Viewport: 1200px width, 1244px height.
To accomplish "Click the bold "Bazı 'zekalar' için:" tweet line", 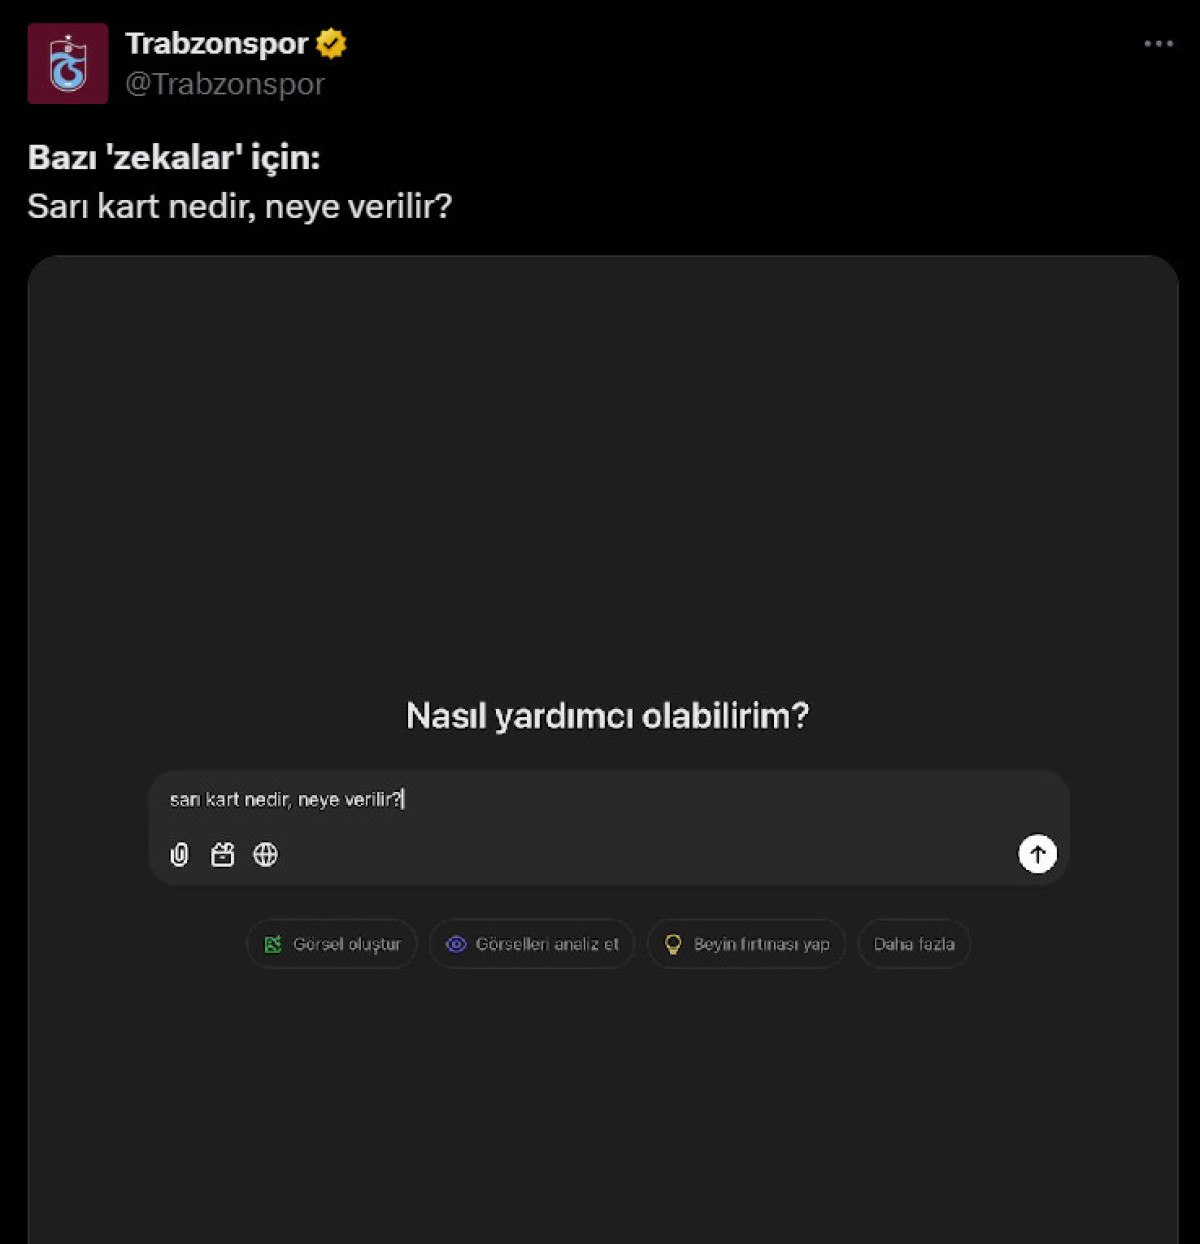I will pyautogui.click(x=174, y=157).
